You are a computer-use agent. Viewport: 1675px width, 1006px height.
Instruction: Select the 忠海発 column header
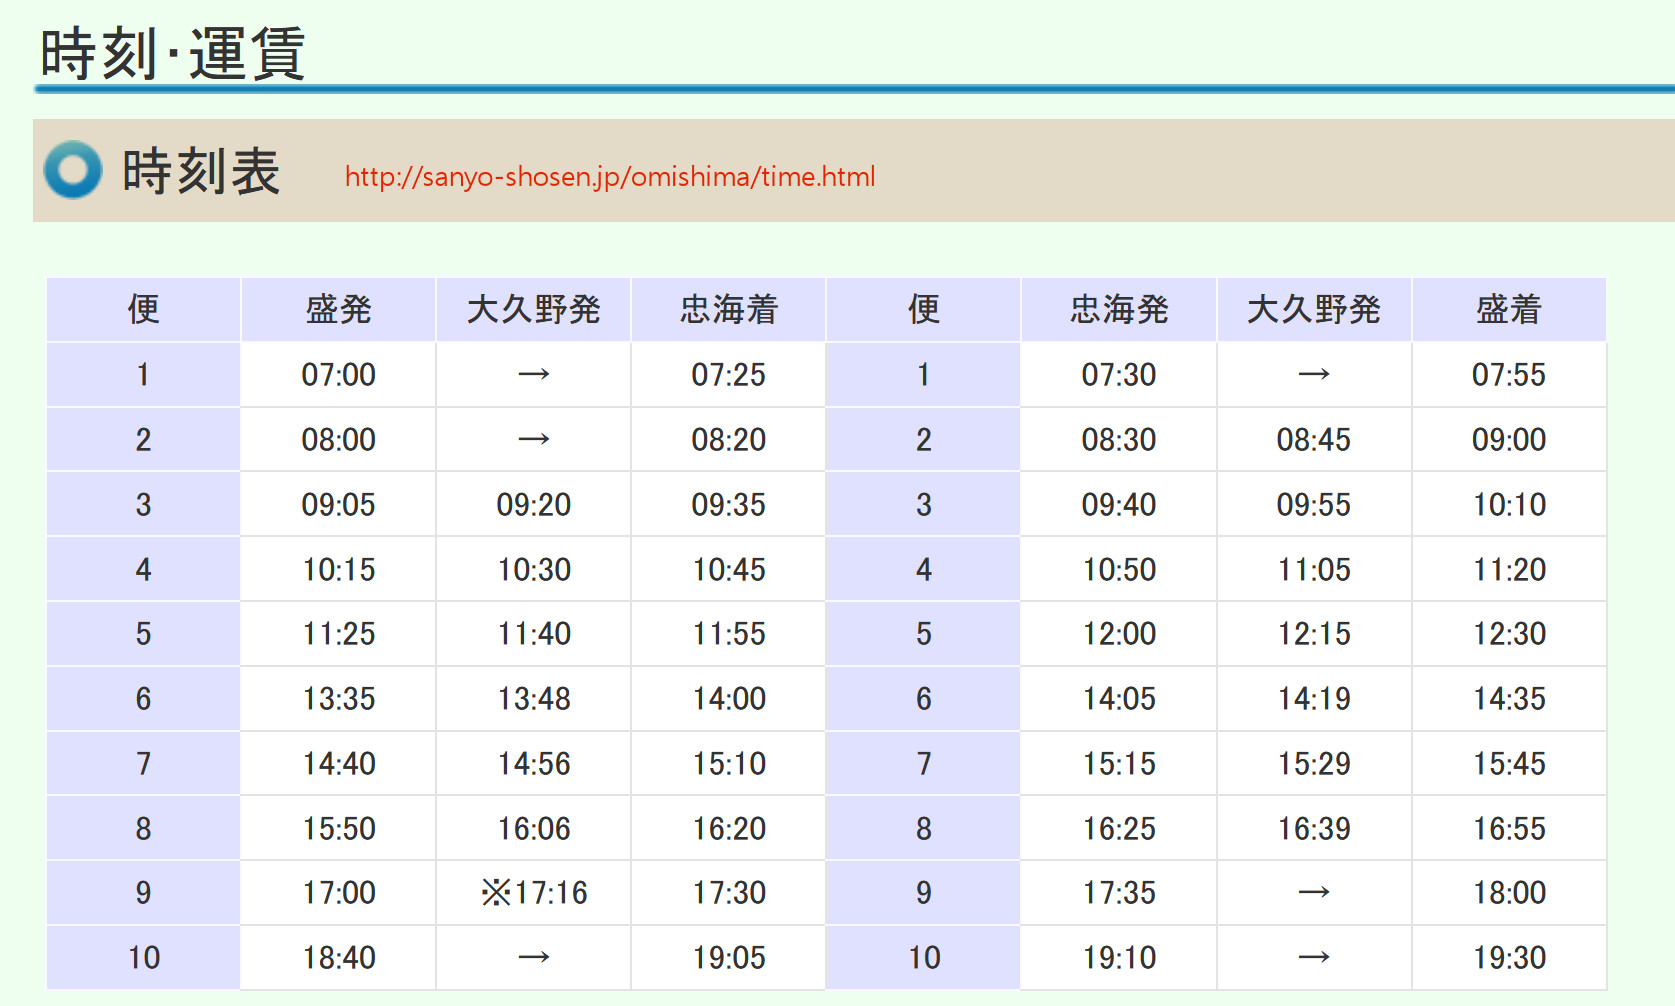(1119, 309)
